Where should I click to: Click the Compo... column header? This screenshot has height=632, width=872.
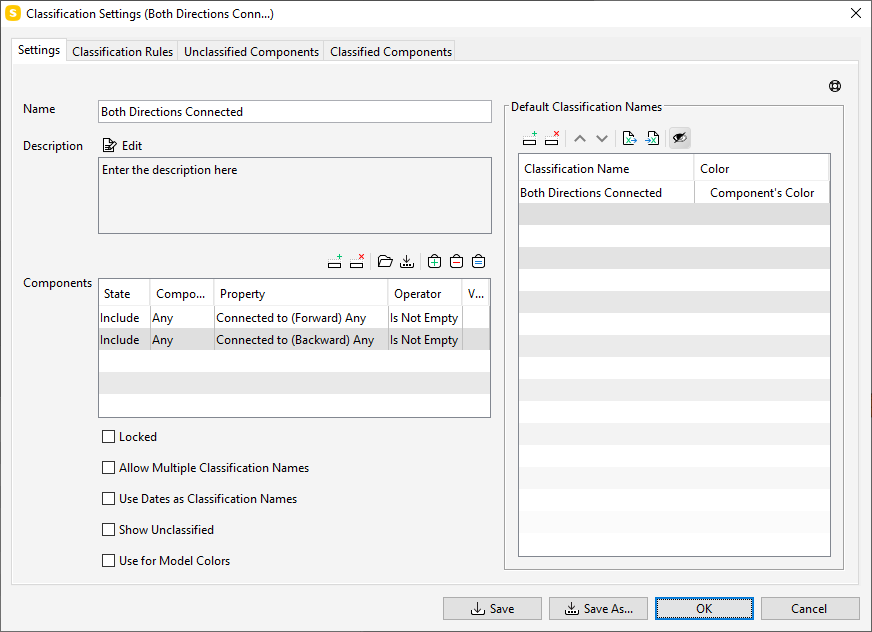pos(182,293)
